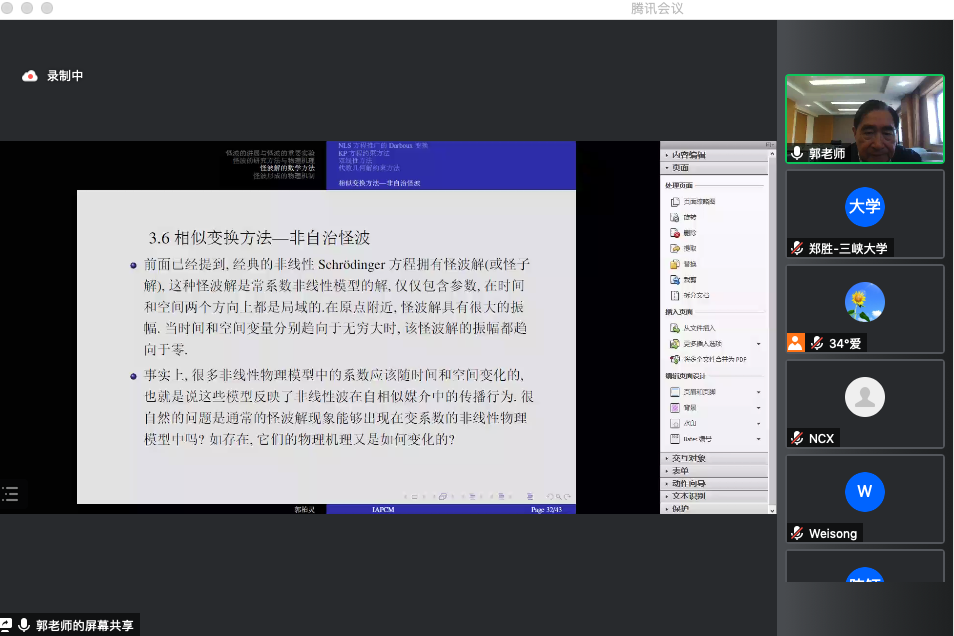
Task: Click the crop page icon (裁剪)
Action: click(676, 280)
